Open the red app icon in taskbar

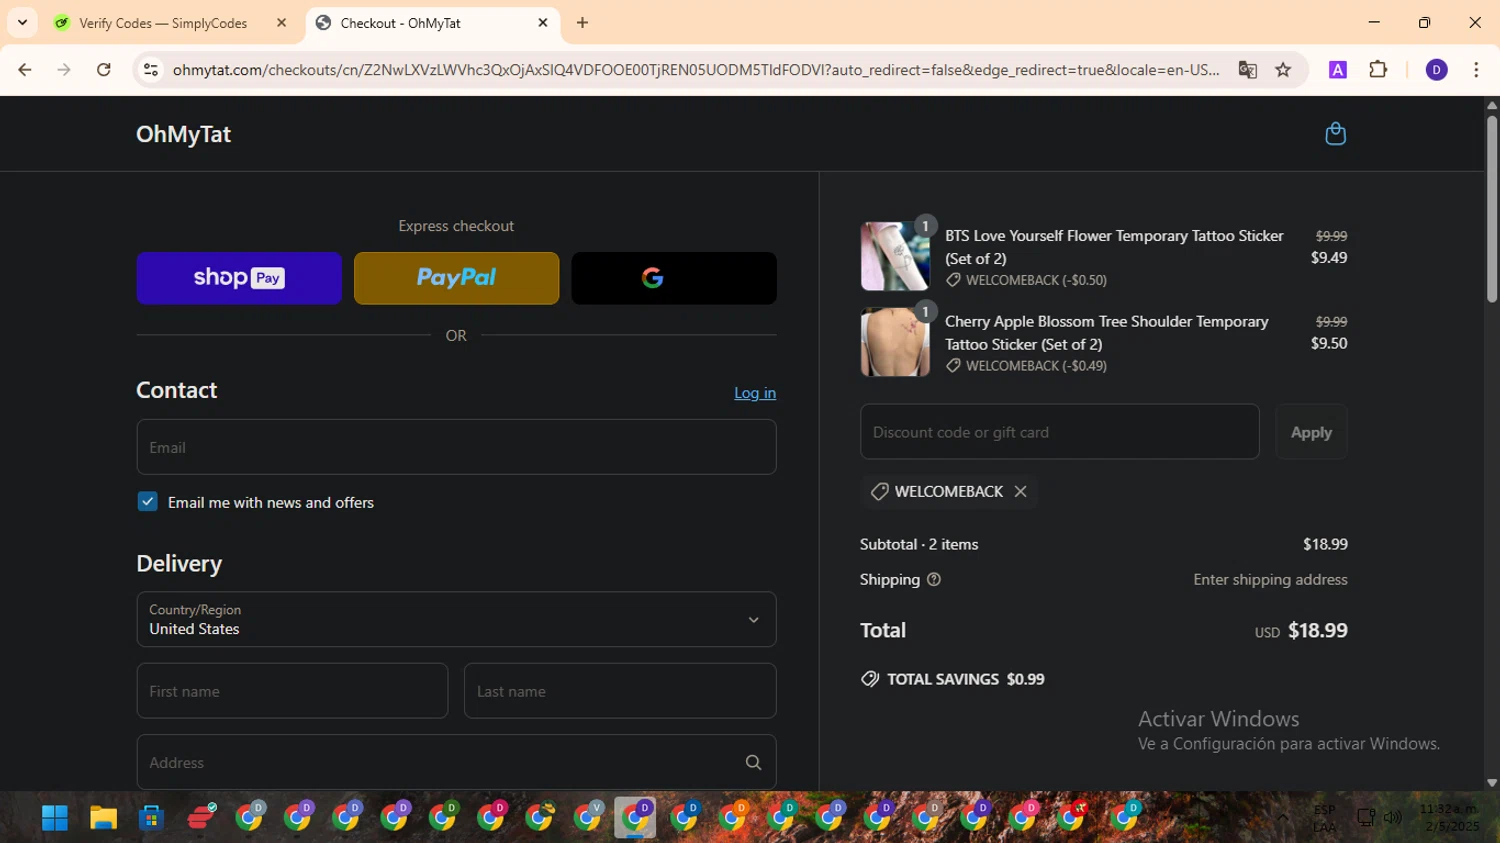202,817
